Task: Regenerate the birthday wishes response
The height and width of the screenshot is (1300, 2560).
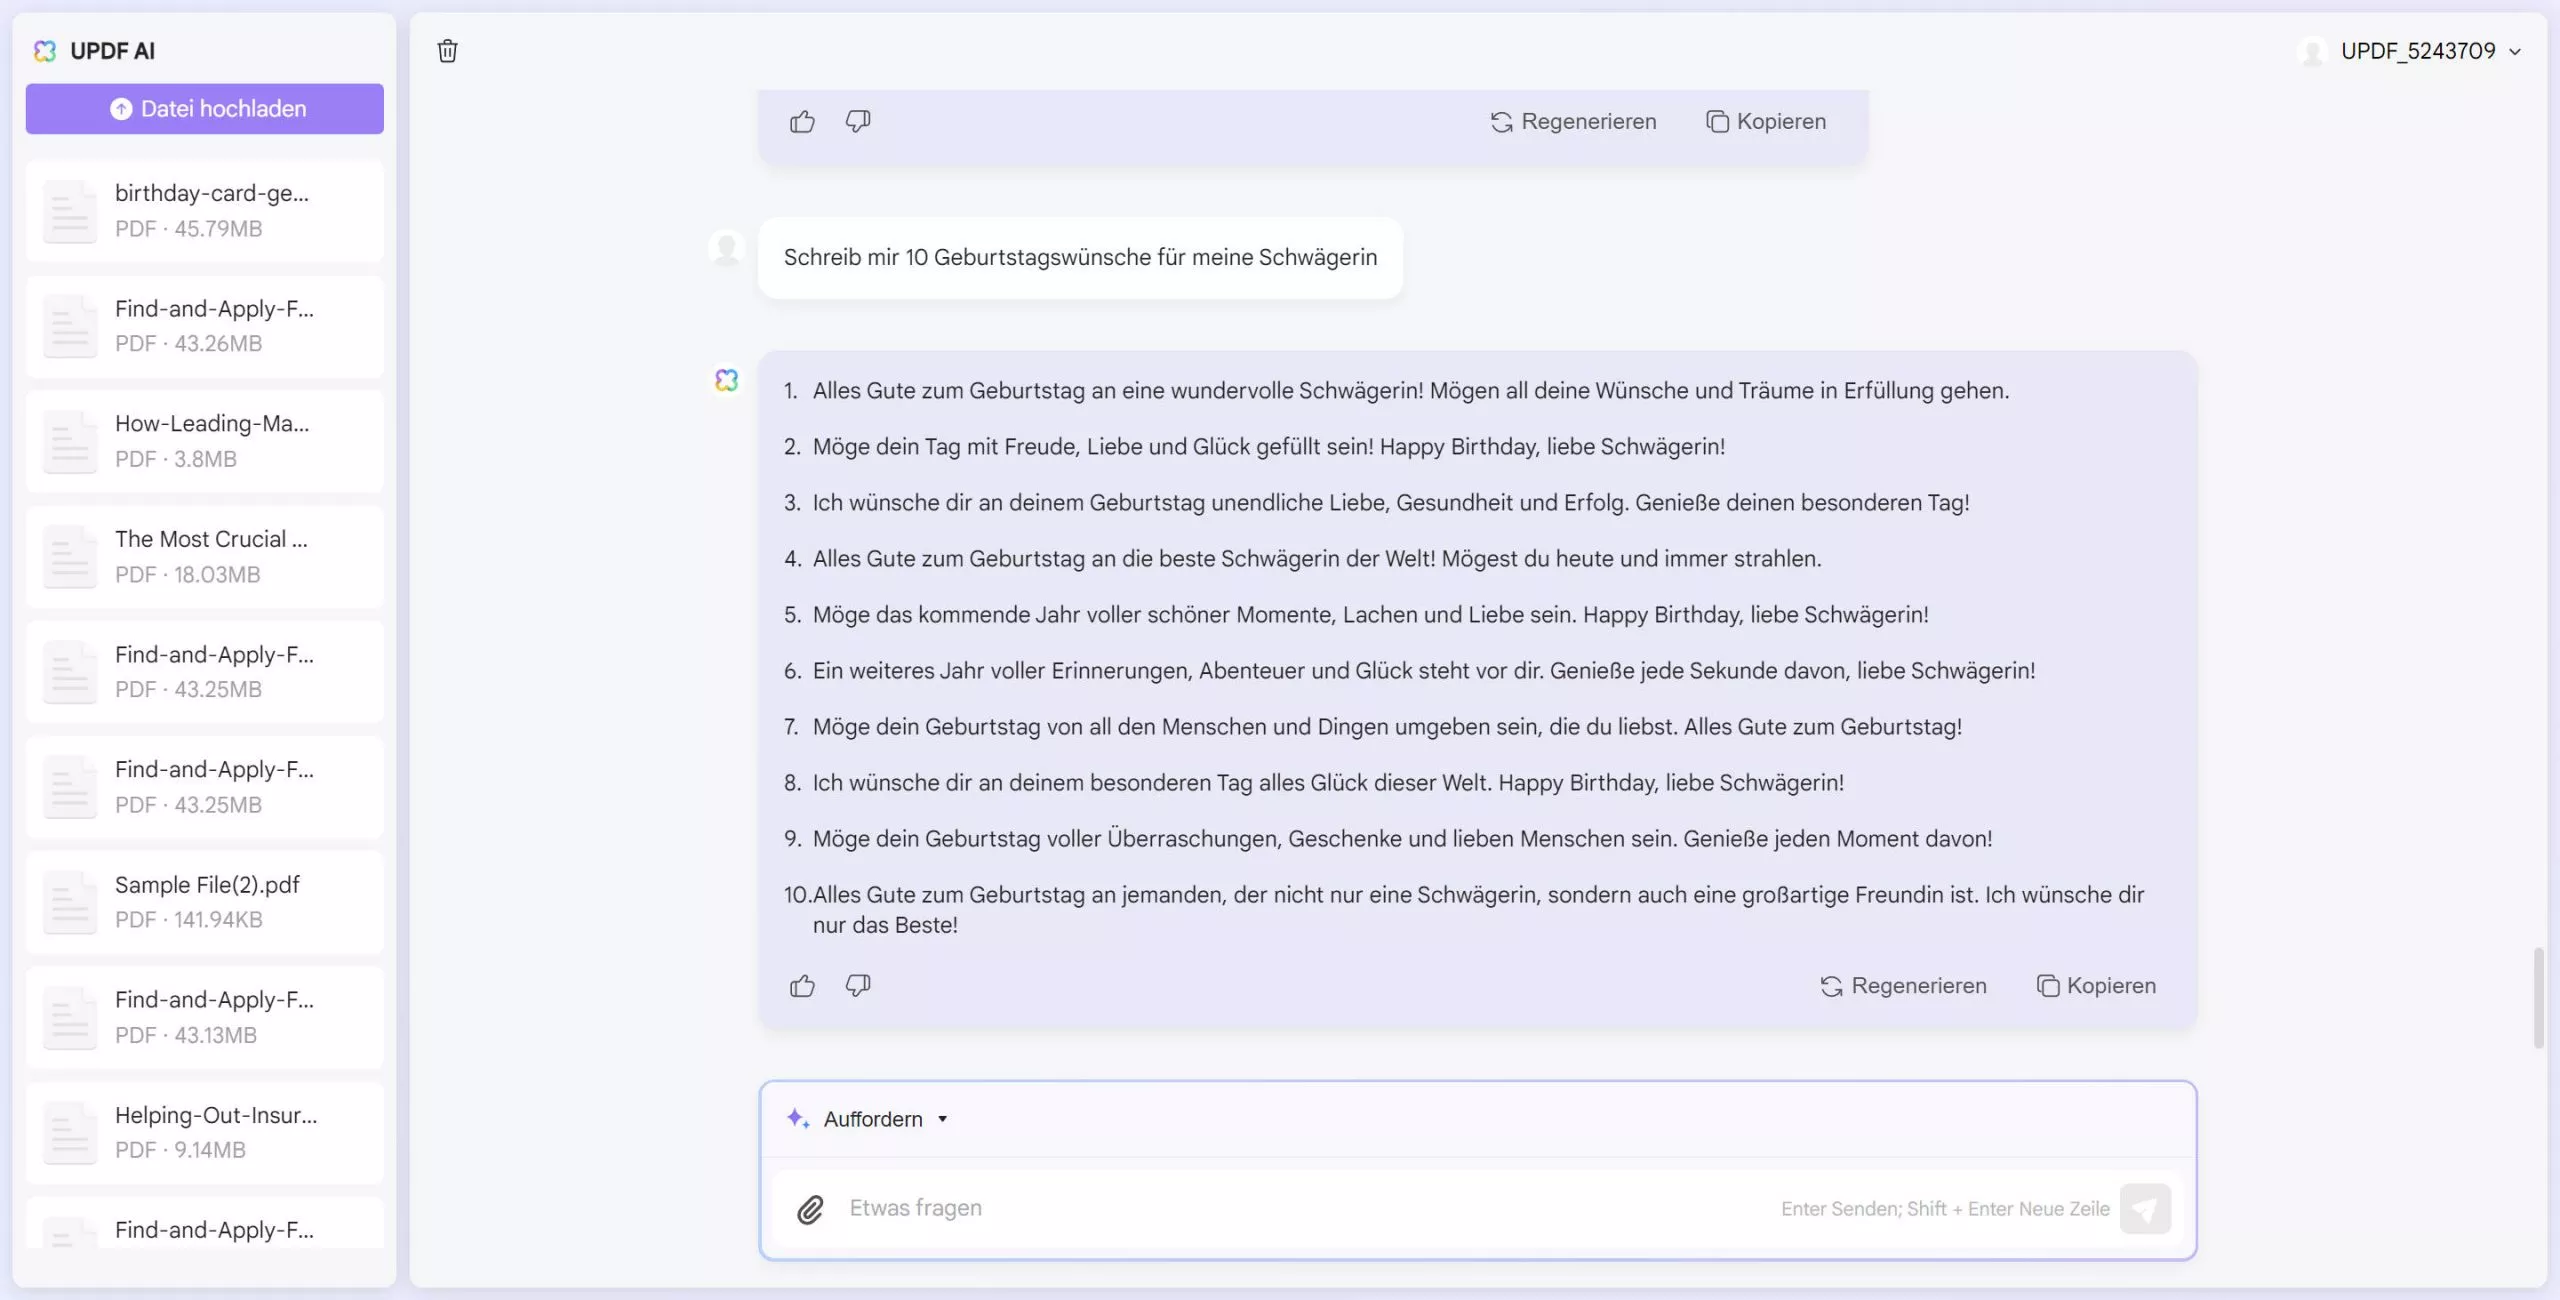Action: pos(1903,986)
